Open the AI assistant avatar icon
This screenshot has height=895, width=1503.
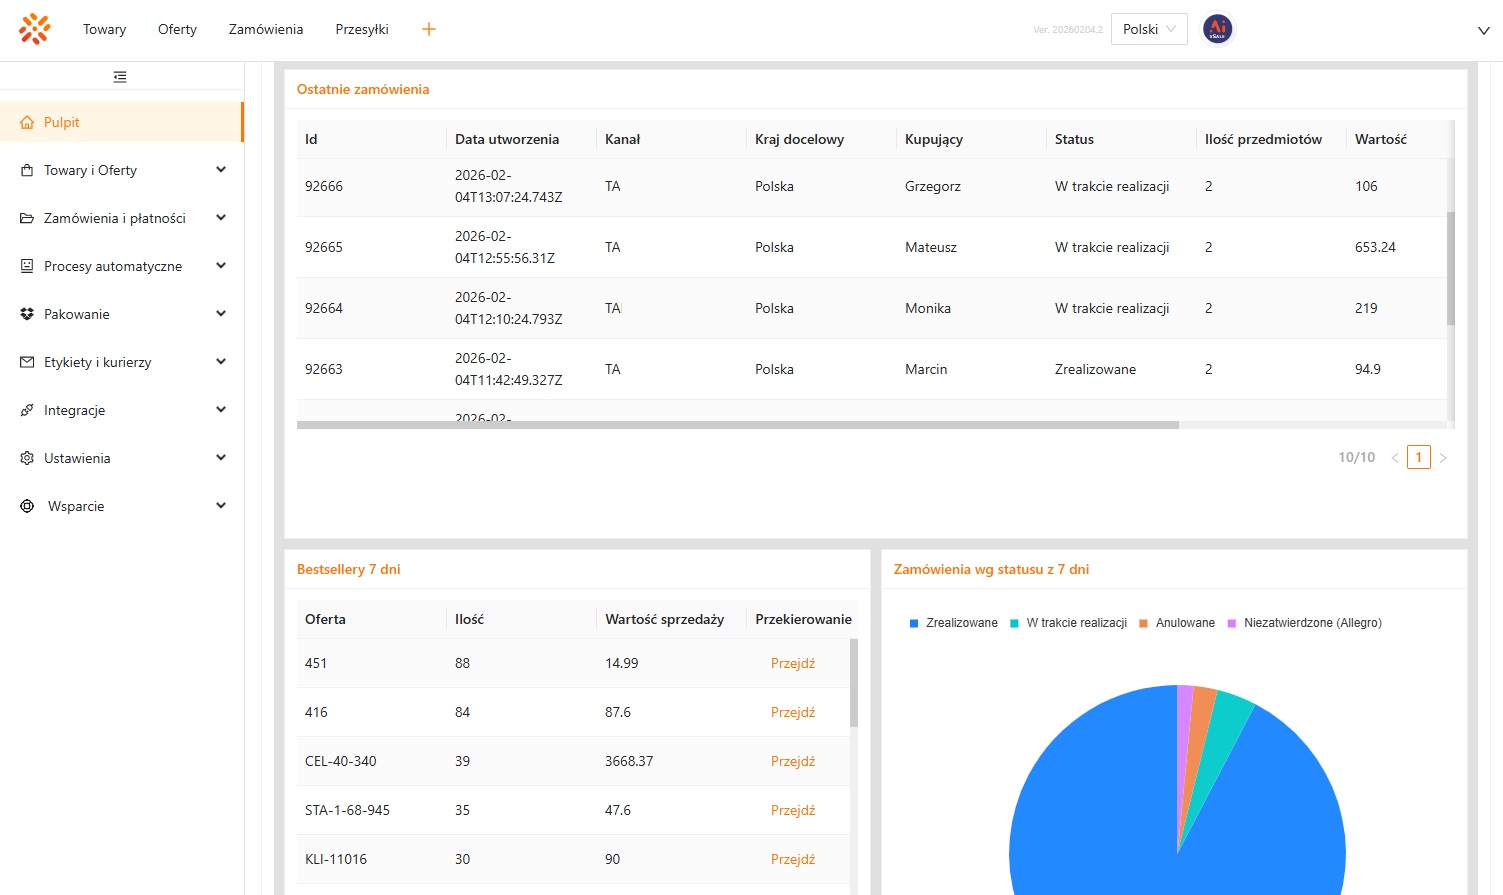pyautogui.click(x=1217, y=29)
